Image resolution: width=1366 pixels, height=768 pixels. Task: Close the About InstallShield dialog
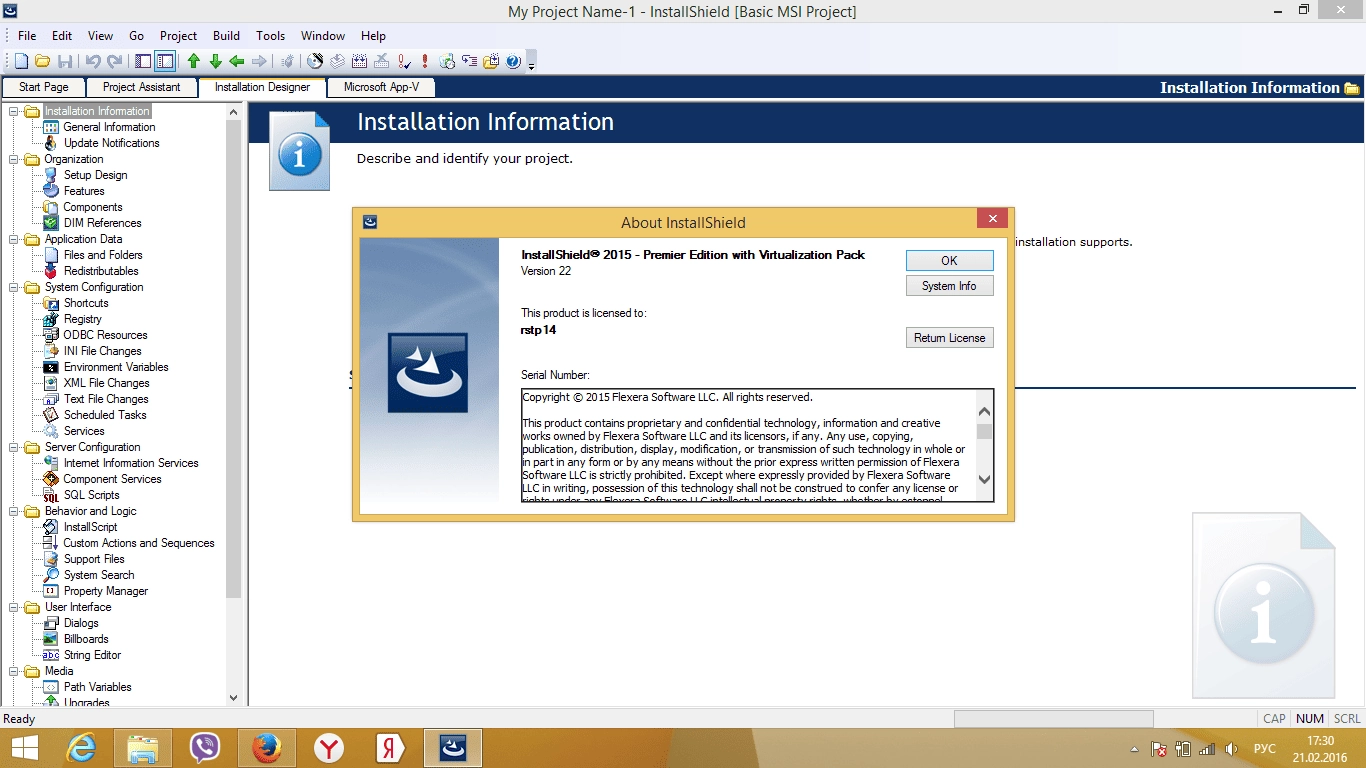[x=992, y=219]
